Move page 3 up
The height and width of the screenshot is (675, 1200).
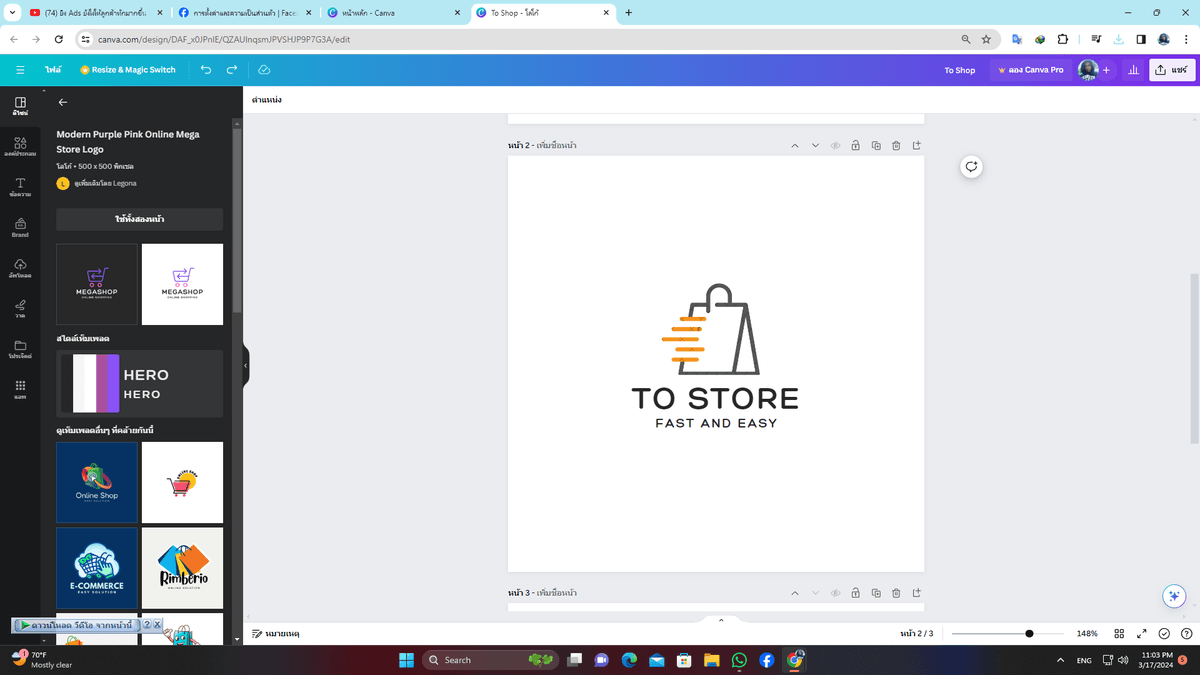coord(795,593)
